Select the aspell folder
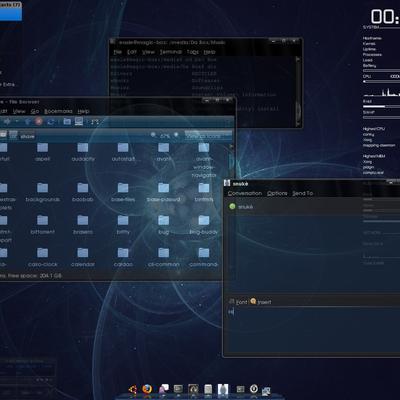400x400 pixels. tap(42, 152)
